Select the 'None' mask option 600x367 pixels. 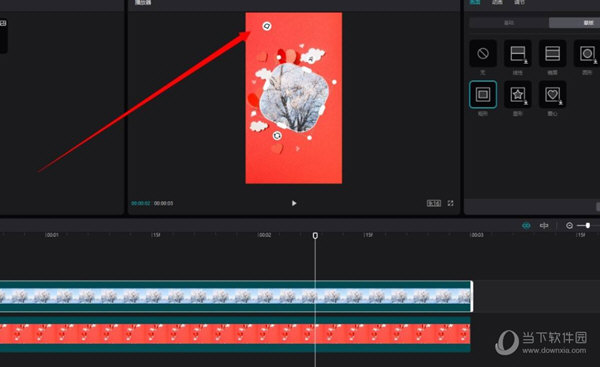pos(483,54)
